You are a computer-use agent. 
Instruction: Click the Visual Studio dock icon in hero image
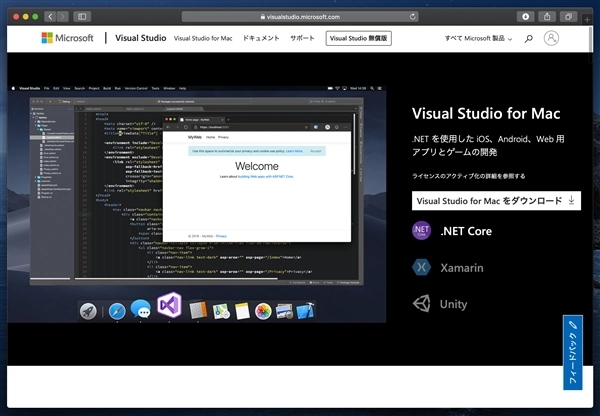pos(169,305)
